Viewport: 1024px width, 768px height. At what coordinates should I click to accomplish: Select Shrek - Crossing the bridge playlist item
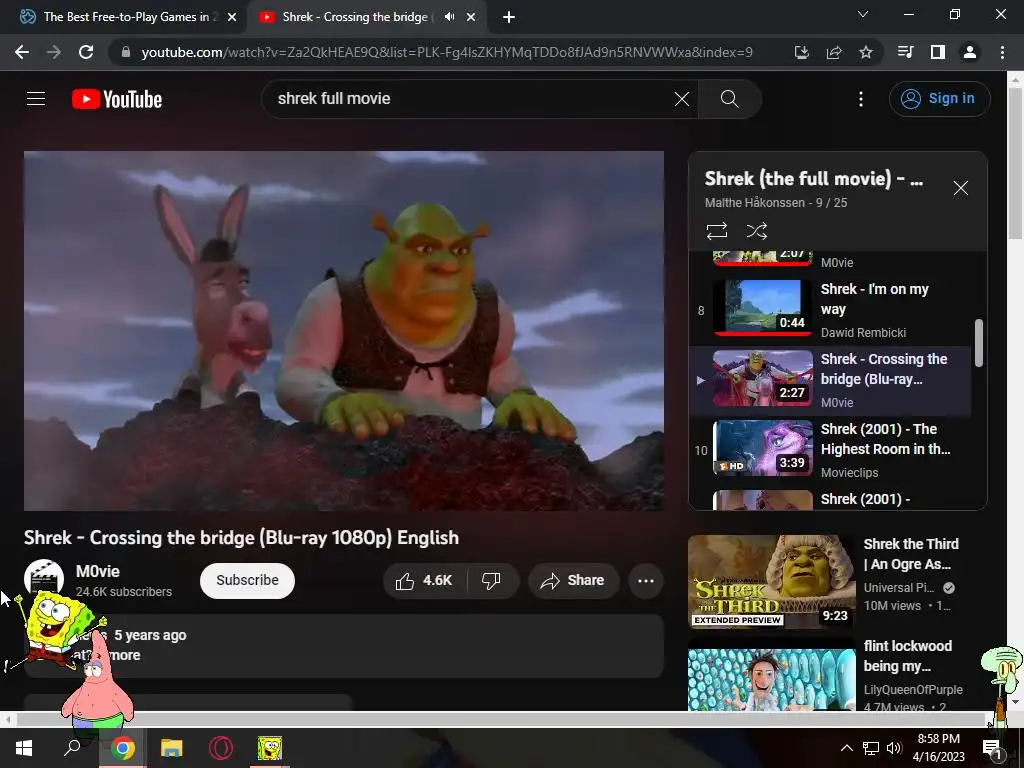830,381
